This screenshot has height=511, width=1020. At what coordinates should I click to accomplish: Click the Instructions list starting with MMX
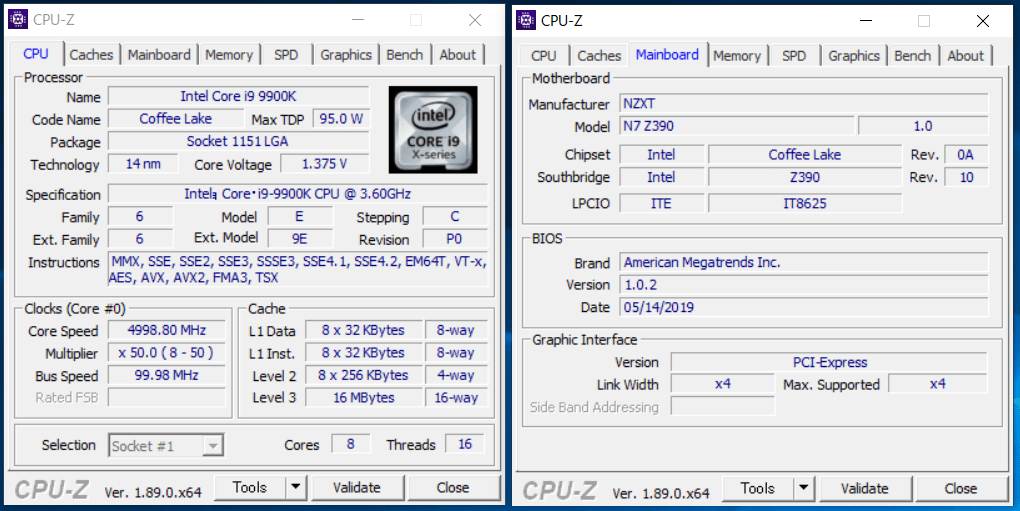[298, 270]
